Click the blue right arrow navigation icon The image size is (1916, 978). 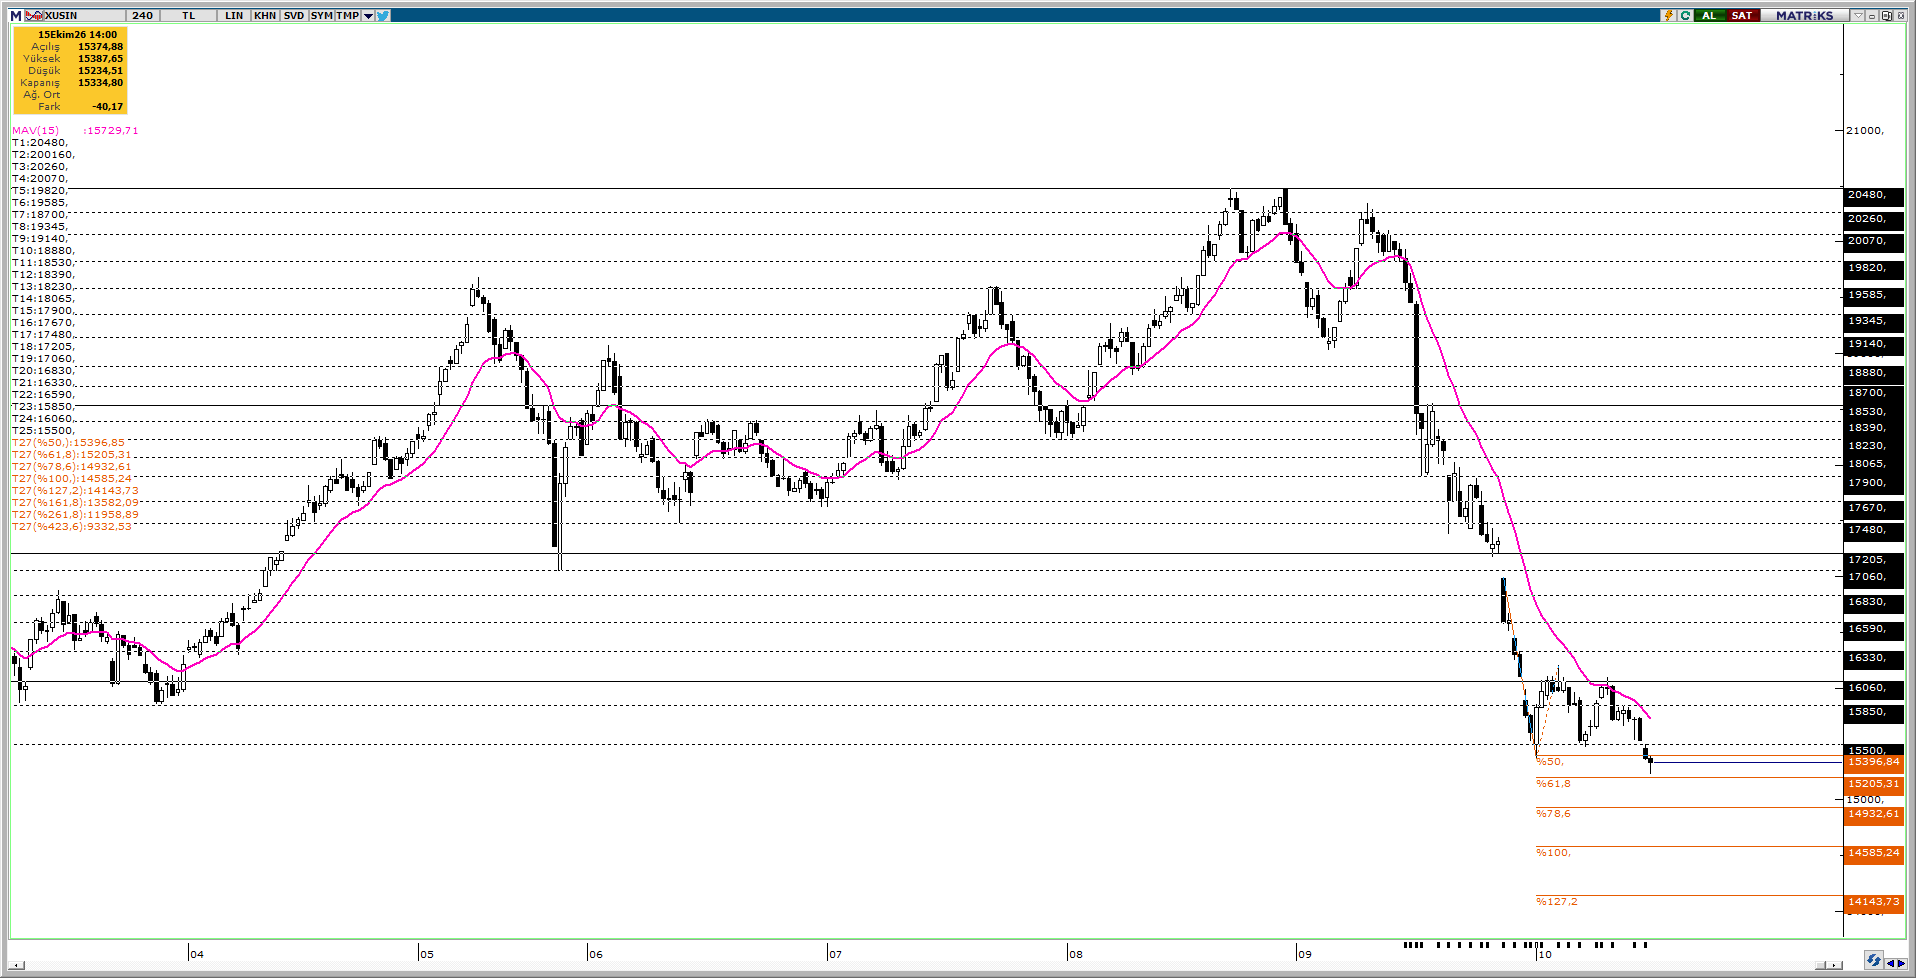click(1902, 963)
